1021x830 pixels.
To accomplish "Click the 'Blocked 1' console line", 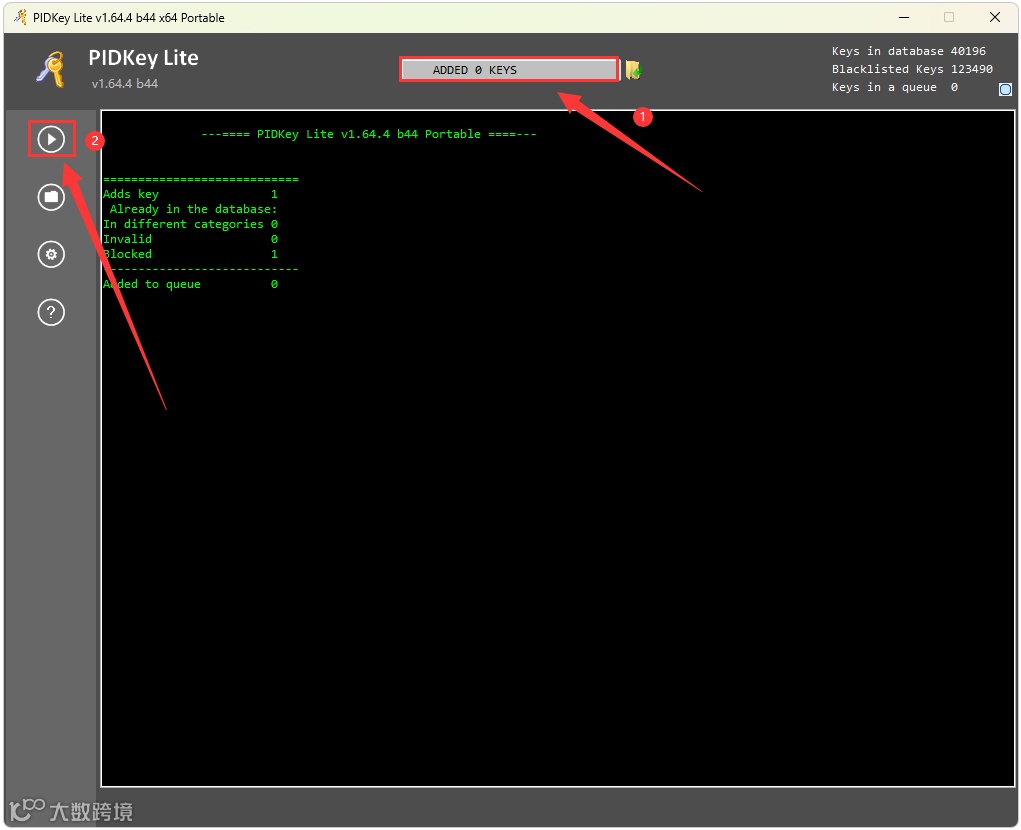I will pos(190,254).
